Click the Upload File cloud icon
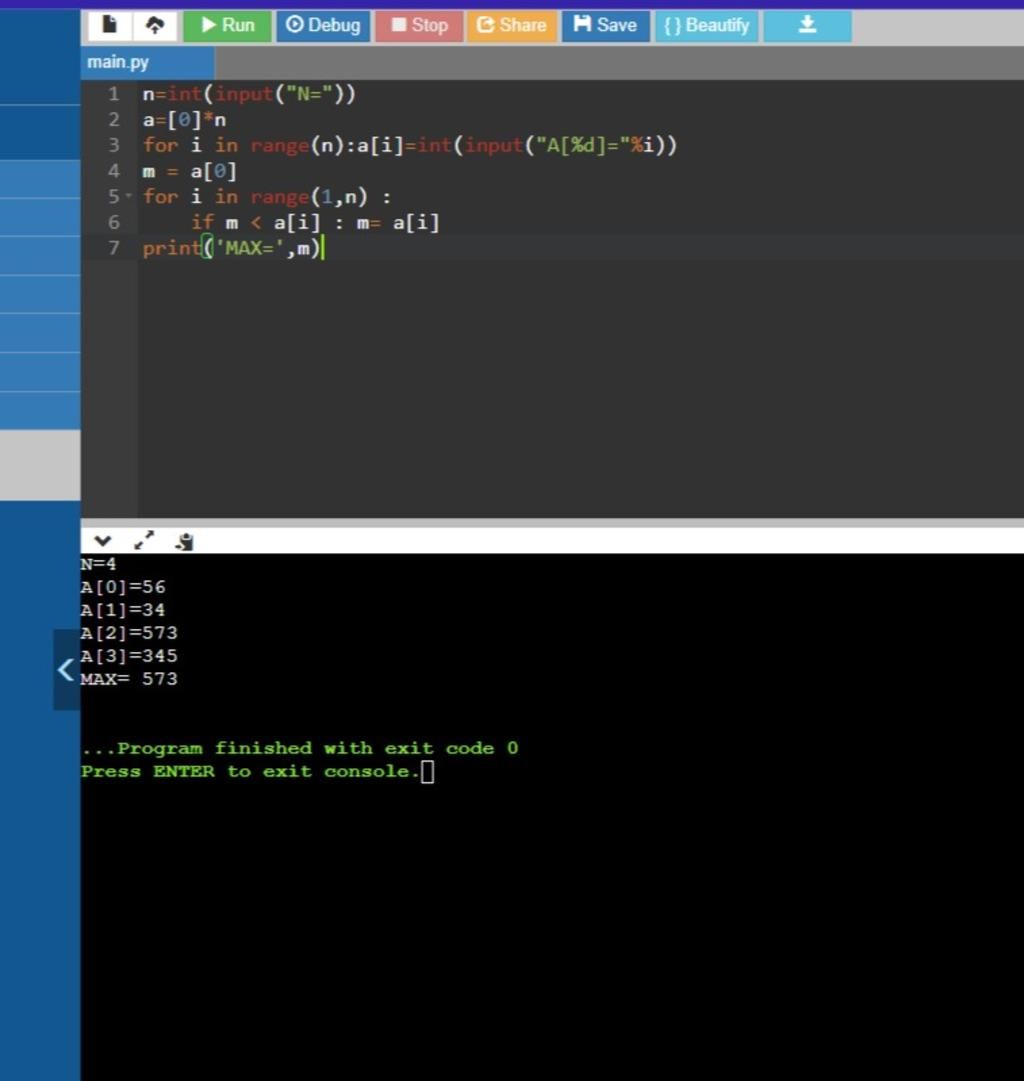The image size is (1024, 1081). (x=155, y=25)
